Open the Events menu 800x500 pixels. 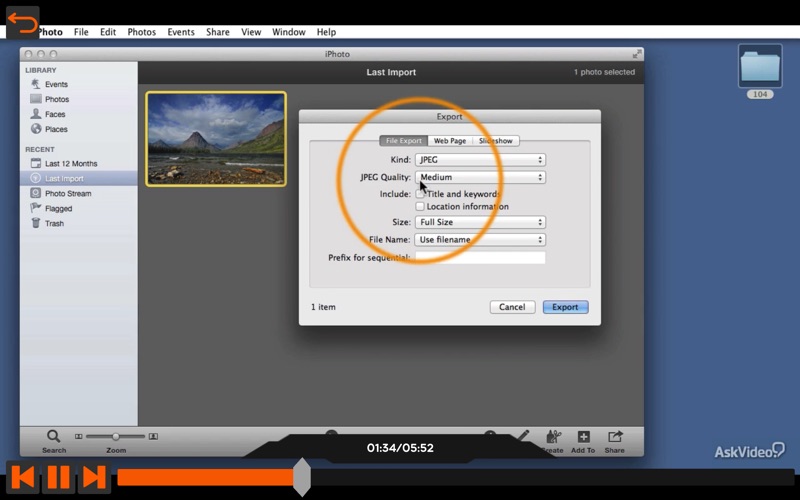(x=181, y=32)
